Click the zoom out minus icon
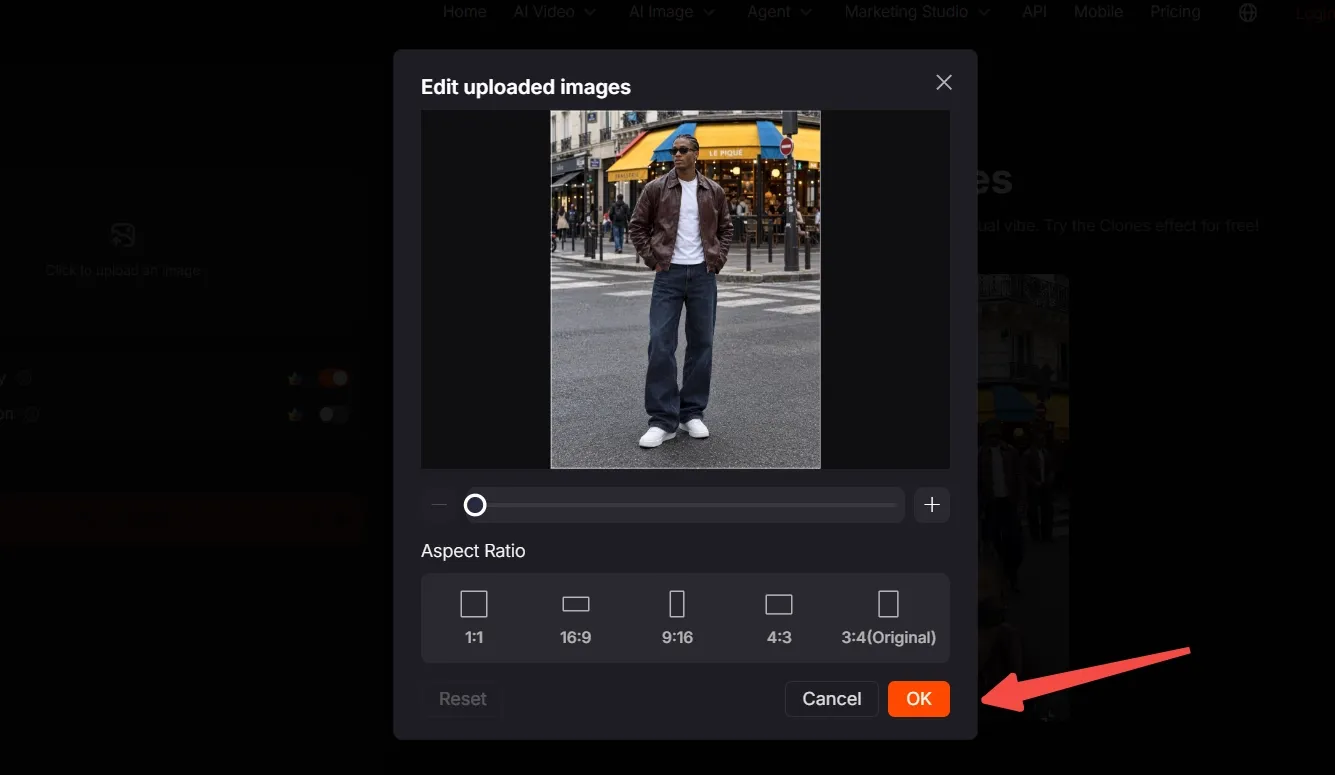 439,505
